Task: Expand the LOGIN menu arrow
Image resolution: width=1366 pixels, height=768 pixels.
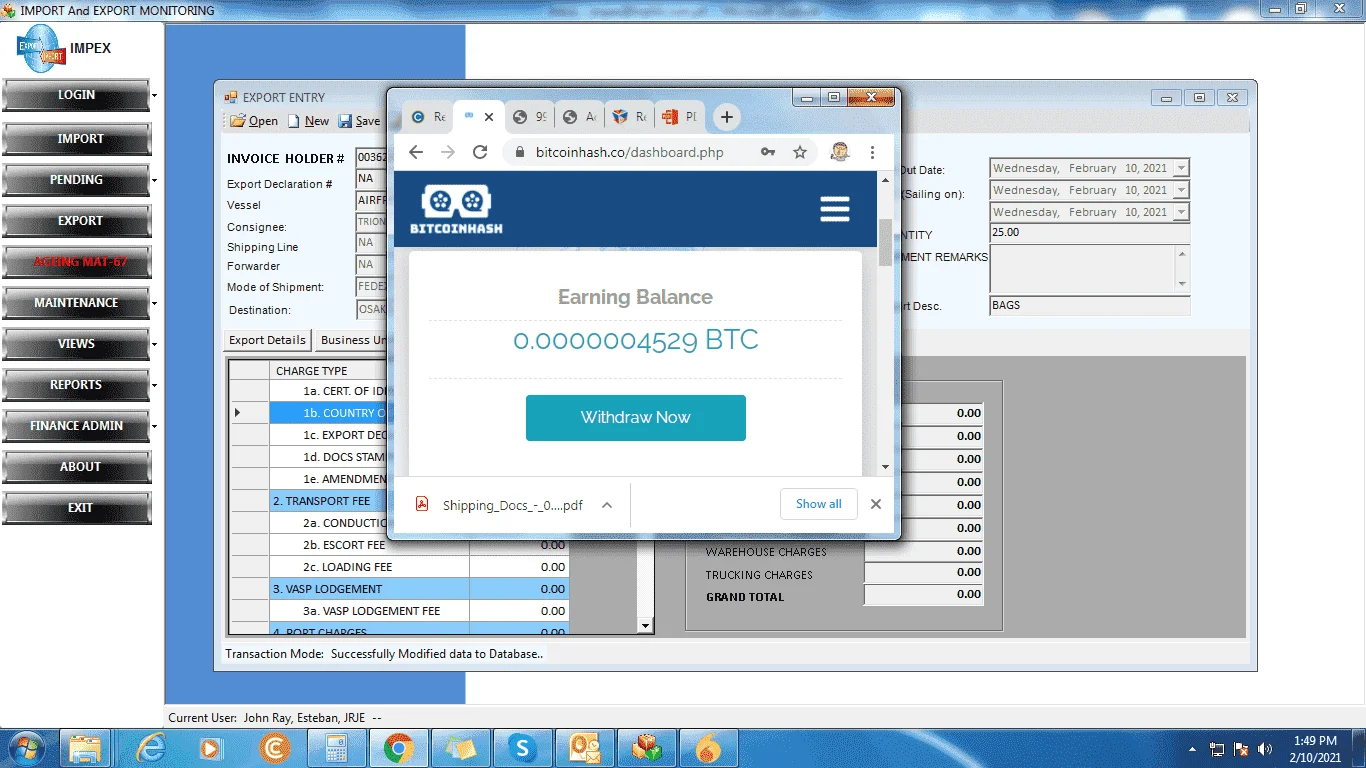Action: (155, 96)
